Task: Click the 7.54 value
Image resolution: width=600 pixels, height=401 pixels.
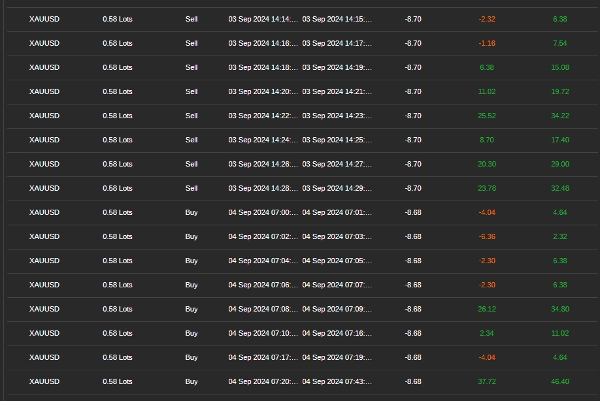Action: [560, 43]
